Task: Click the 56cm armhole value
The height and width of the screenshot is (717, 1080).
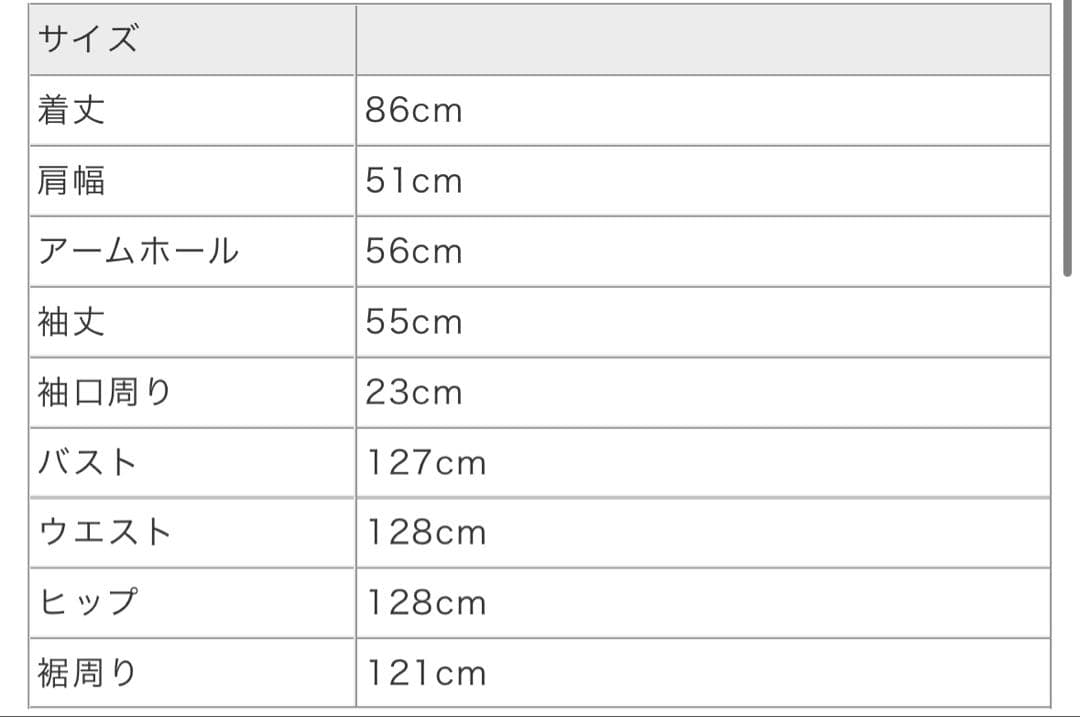Action: pos(414,251)
